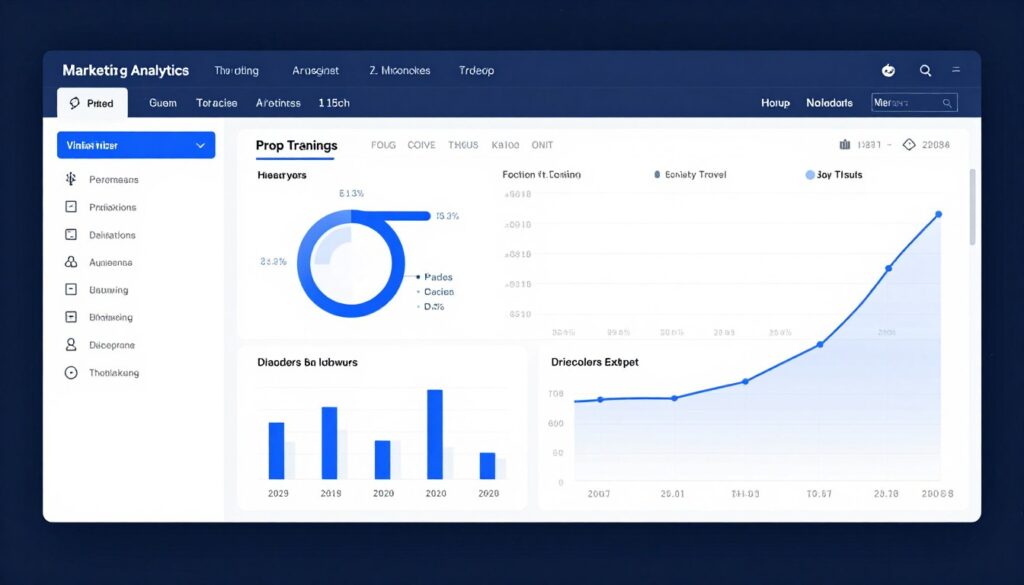Viewport: 1024px width, 585px height.
Task: Click the person icon beside Diceprone
Action: [71, 345]
